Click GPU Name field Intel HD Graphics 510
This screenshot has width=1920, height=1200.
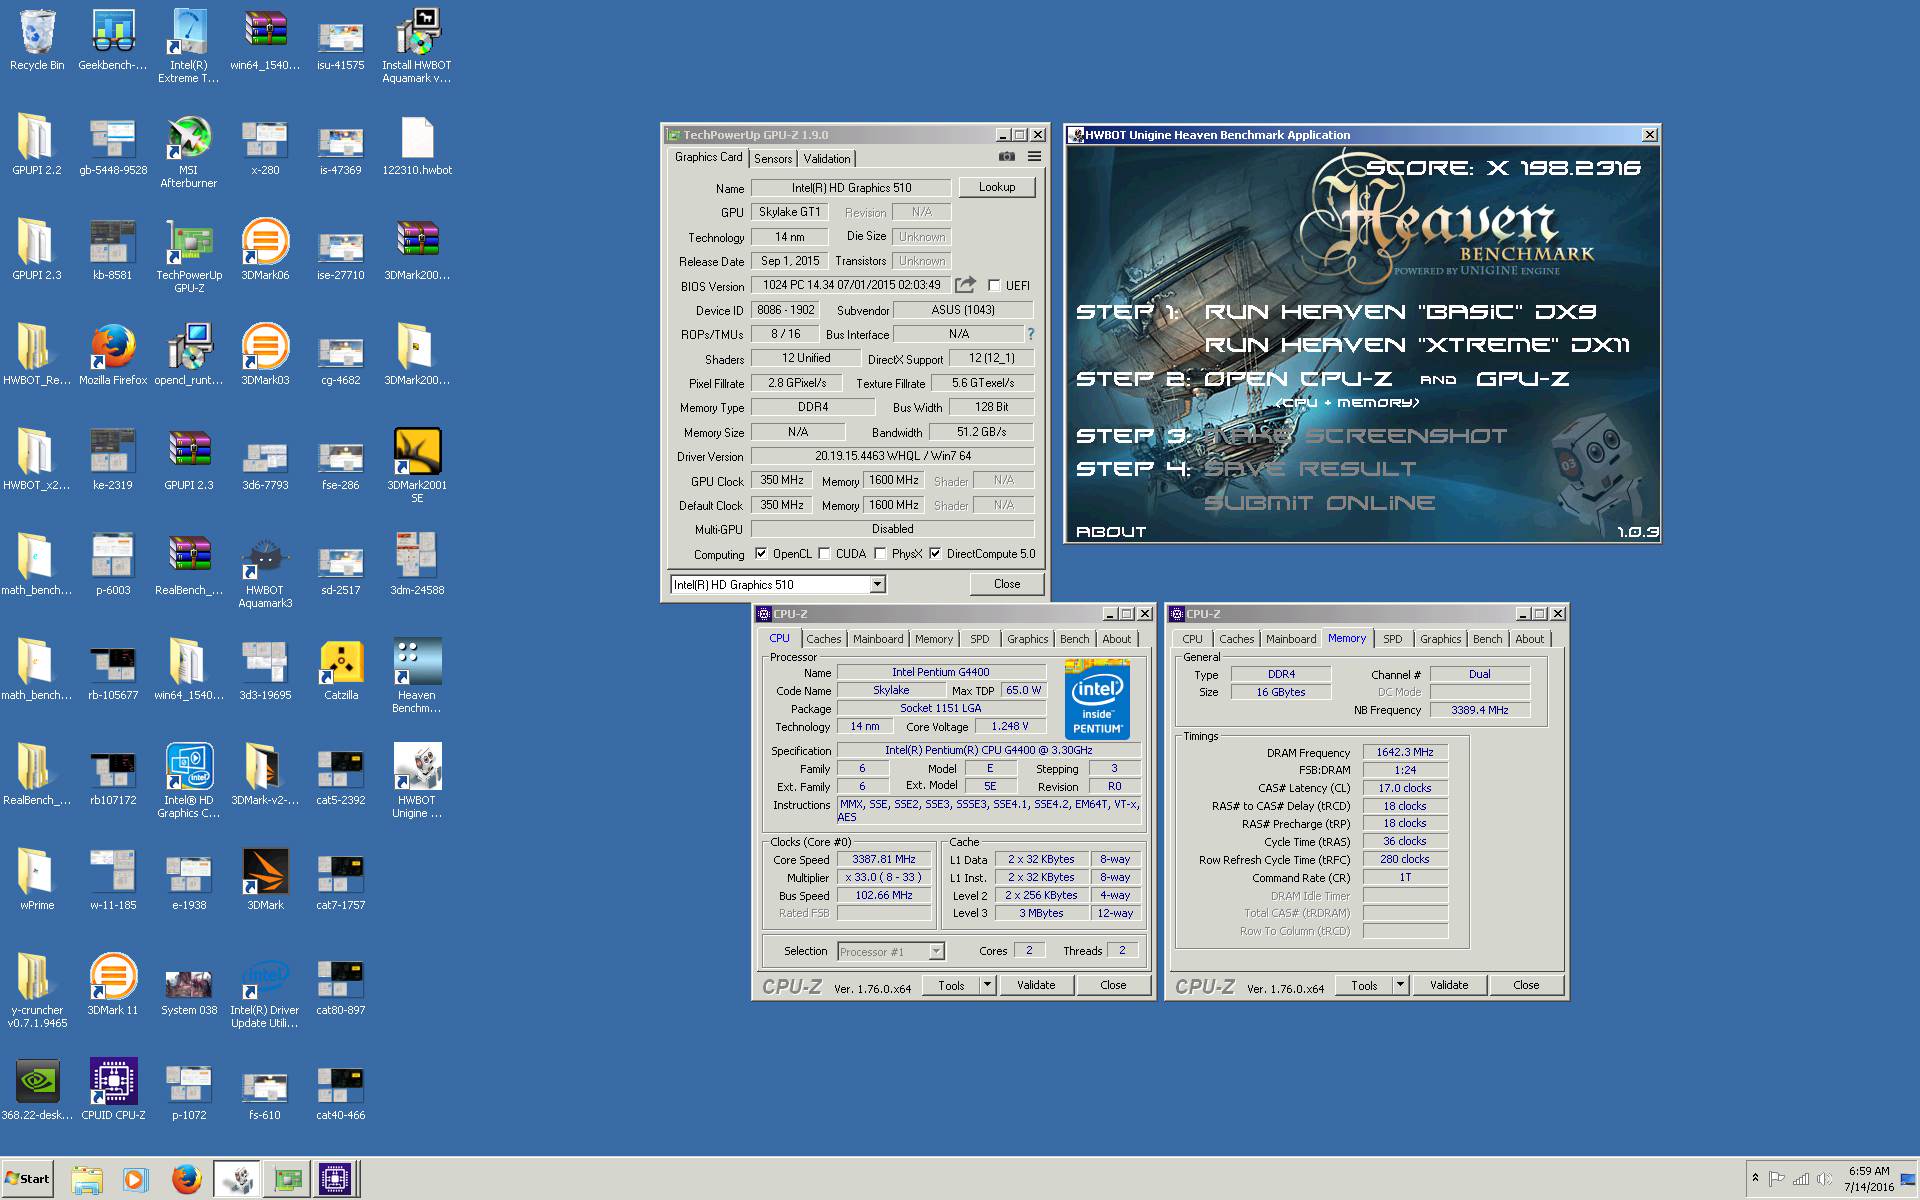click(851, 187)
